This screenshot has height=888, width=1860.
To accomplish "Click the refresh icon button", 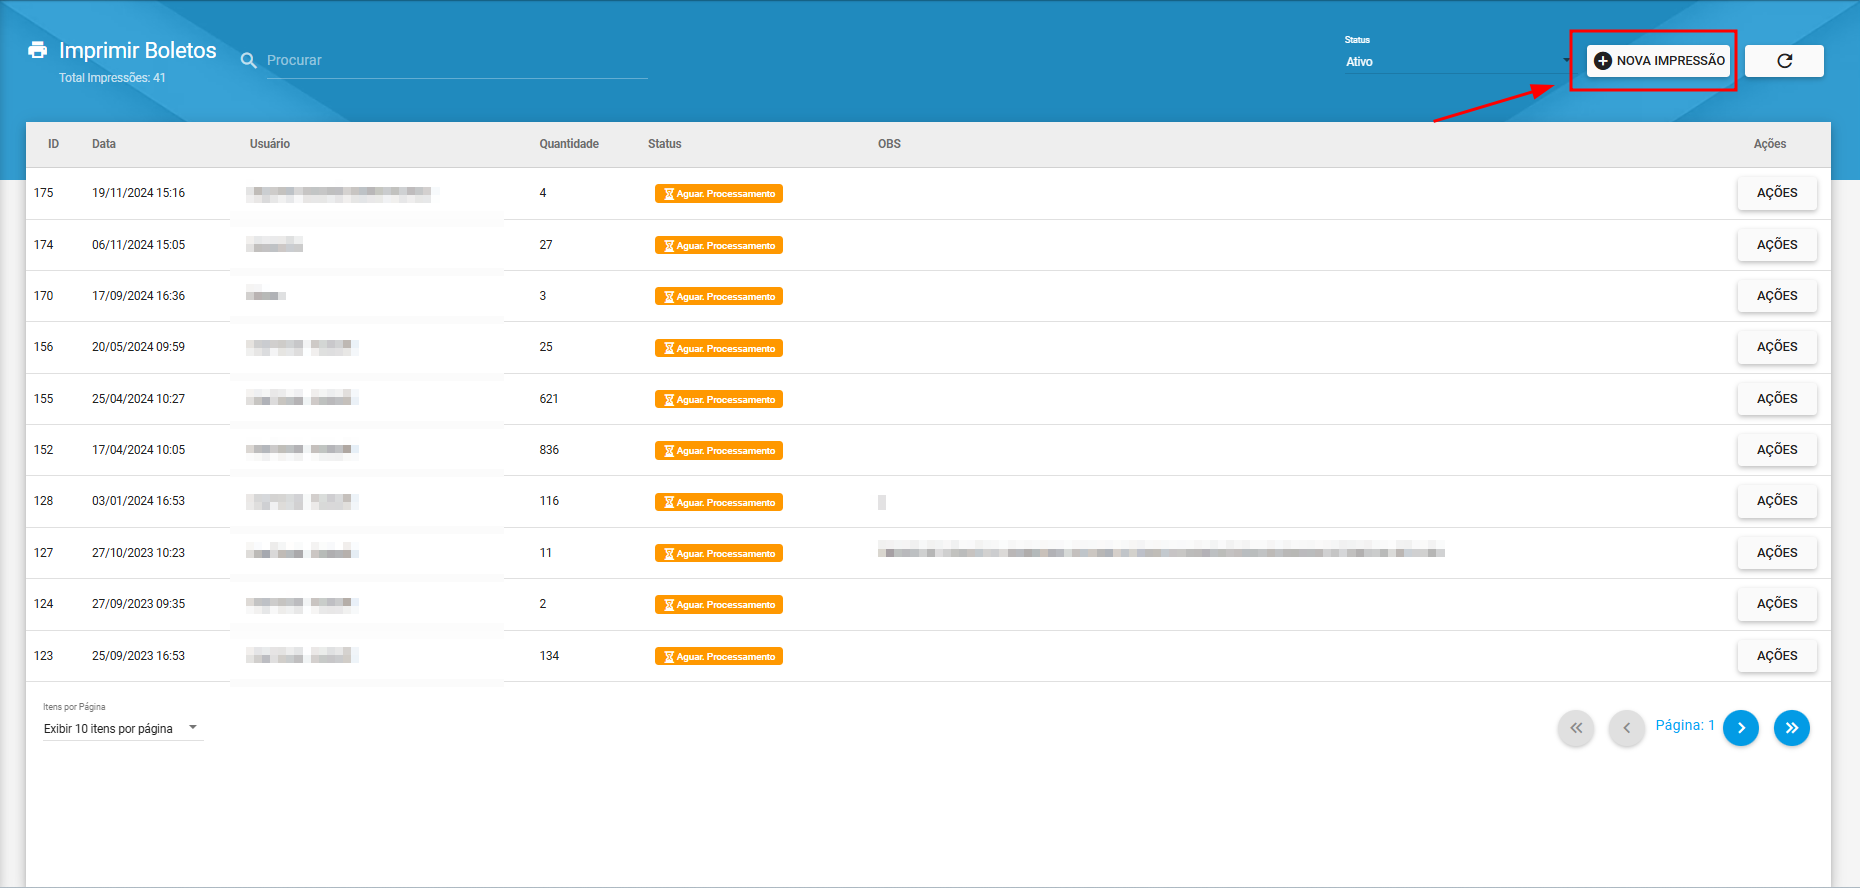I will pos(1784,61).
